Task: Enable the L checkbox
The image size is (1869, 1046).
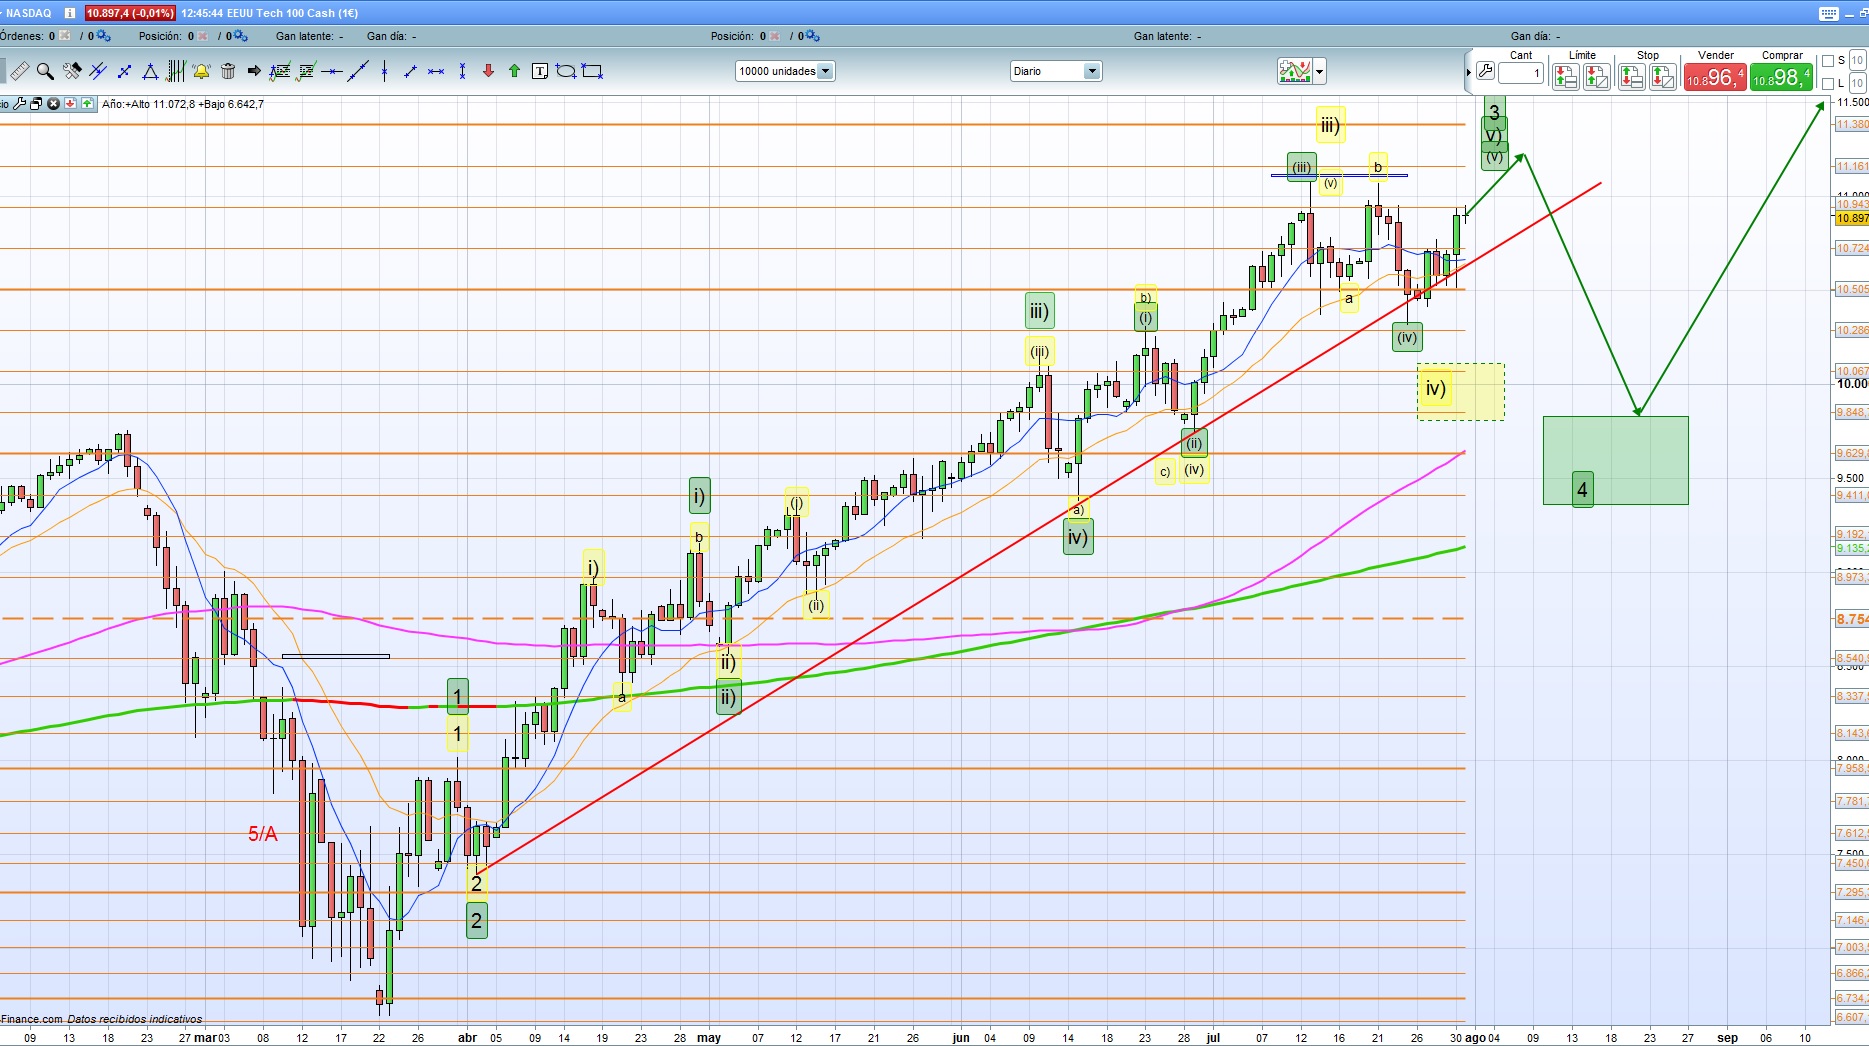Action: pos(1828,84)
